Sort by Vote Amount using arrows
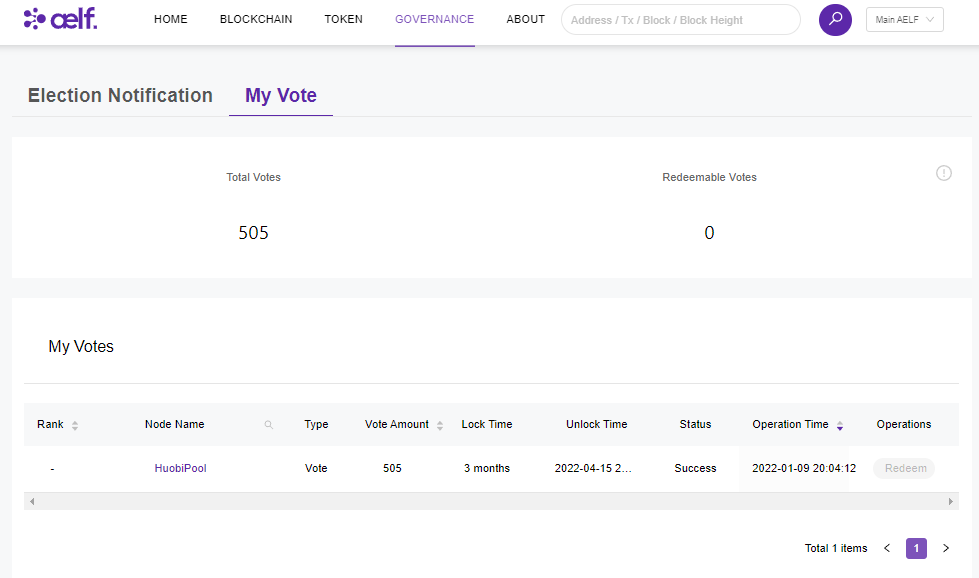Screen dimensions: 979x578 [x=440, y=425]
